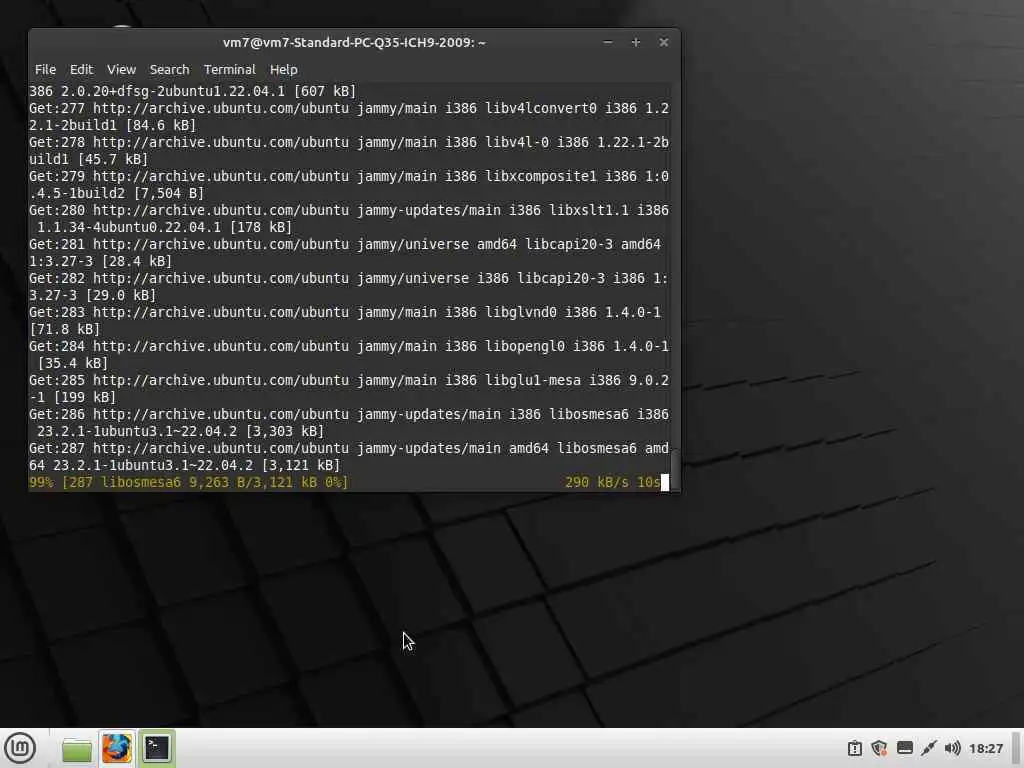
Task: Click the terminal vertical scrollbar handle
Action: [x=675, y=470]
